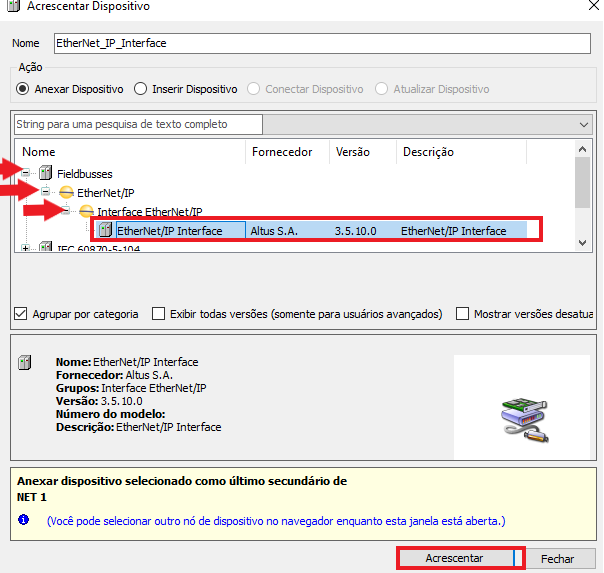
Task: Expand the IEC 60870-5-104 tree node
Action: (26, 248)
